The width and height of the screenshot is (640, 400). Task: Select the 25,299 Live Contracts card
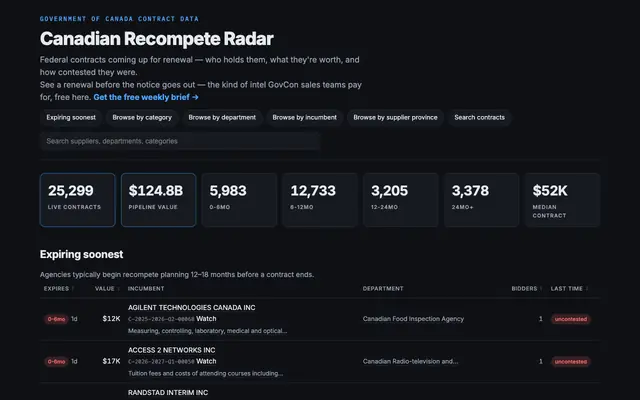(78, 200)
